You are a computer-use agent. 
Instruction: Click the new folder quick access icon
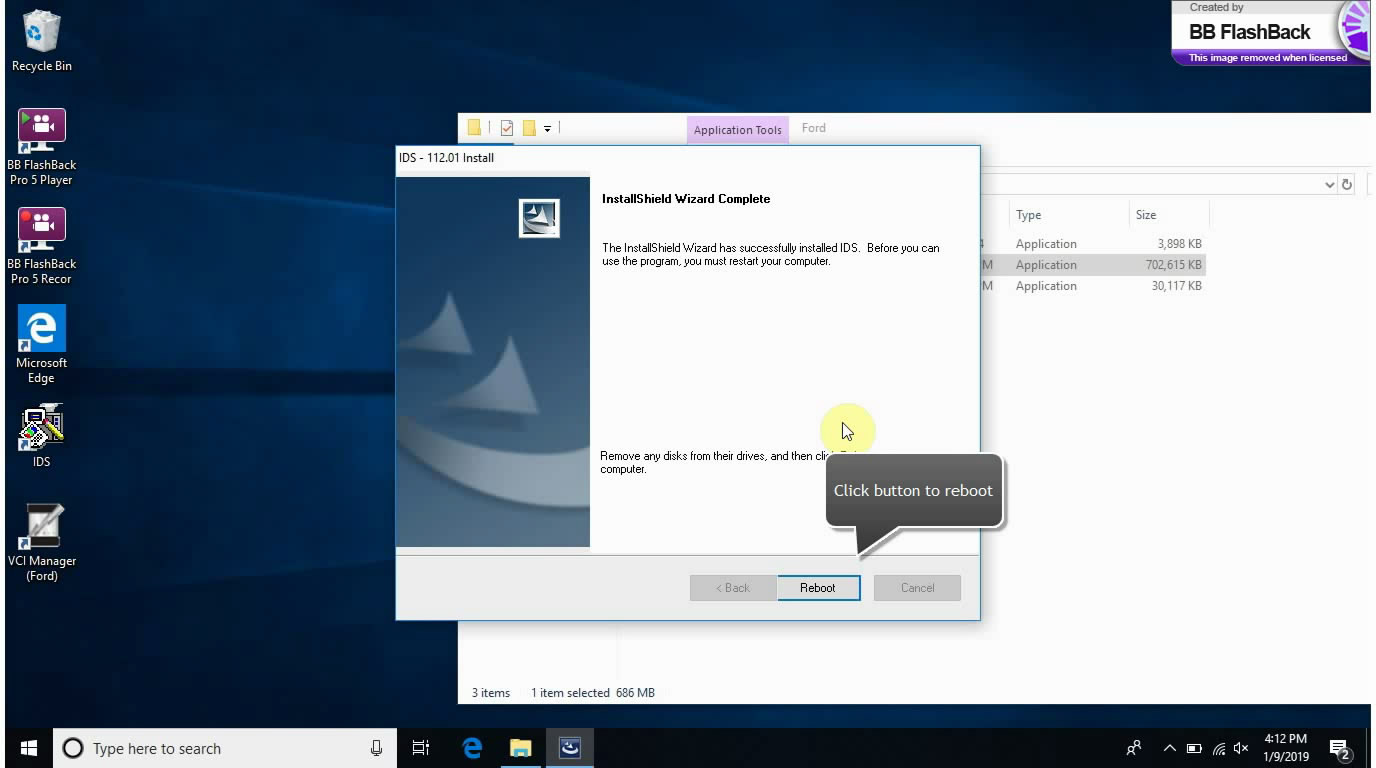529,128
